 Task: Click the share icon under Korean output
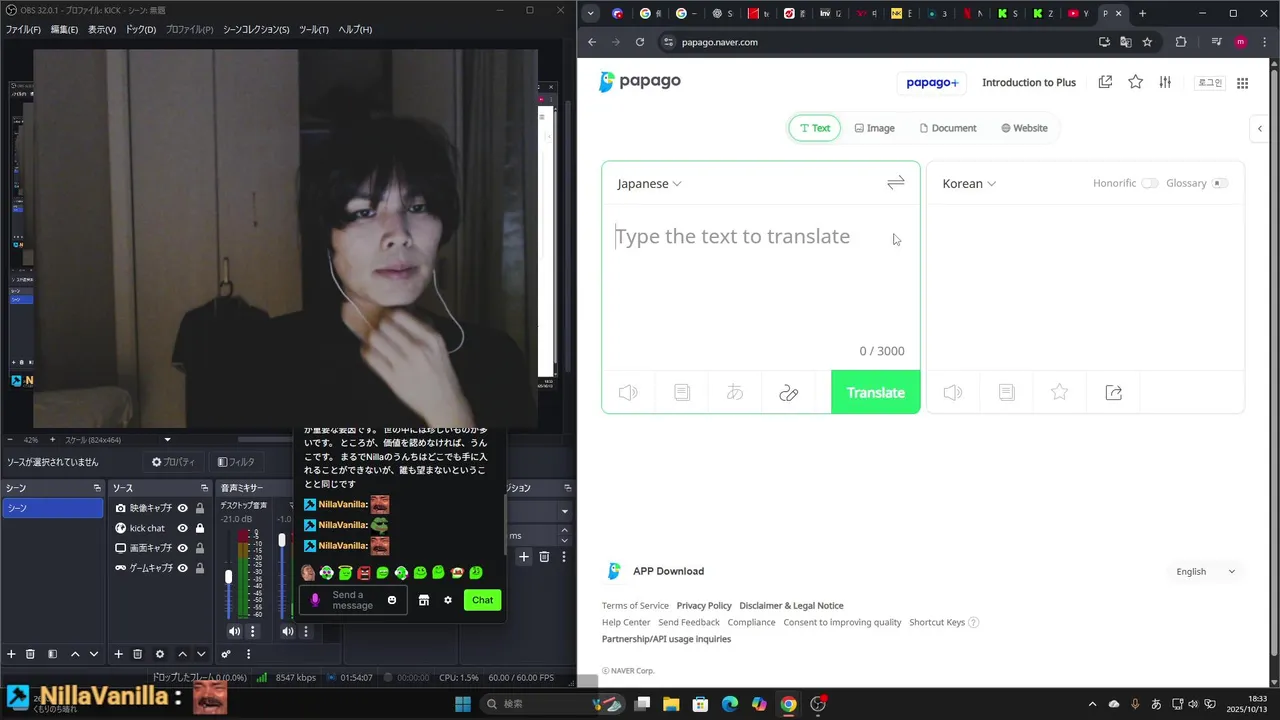pyautogui.click(x=1113, y=393)
